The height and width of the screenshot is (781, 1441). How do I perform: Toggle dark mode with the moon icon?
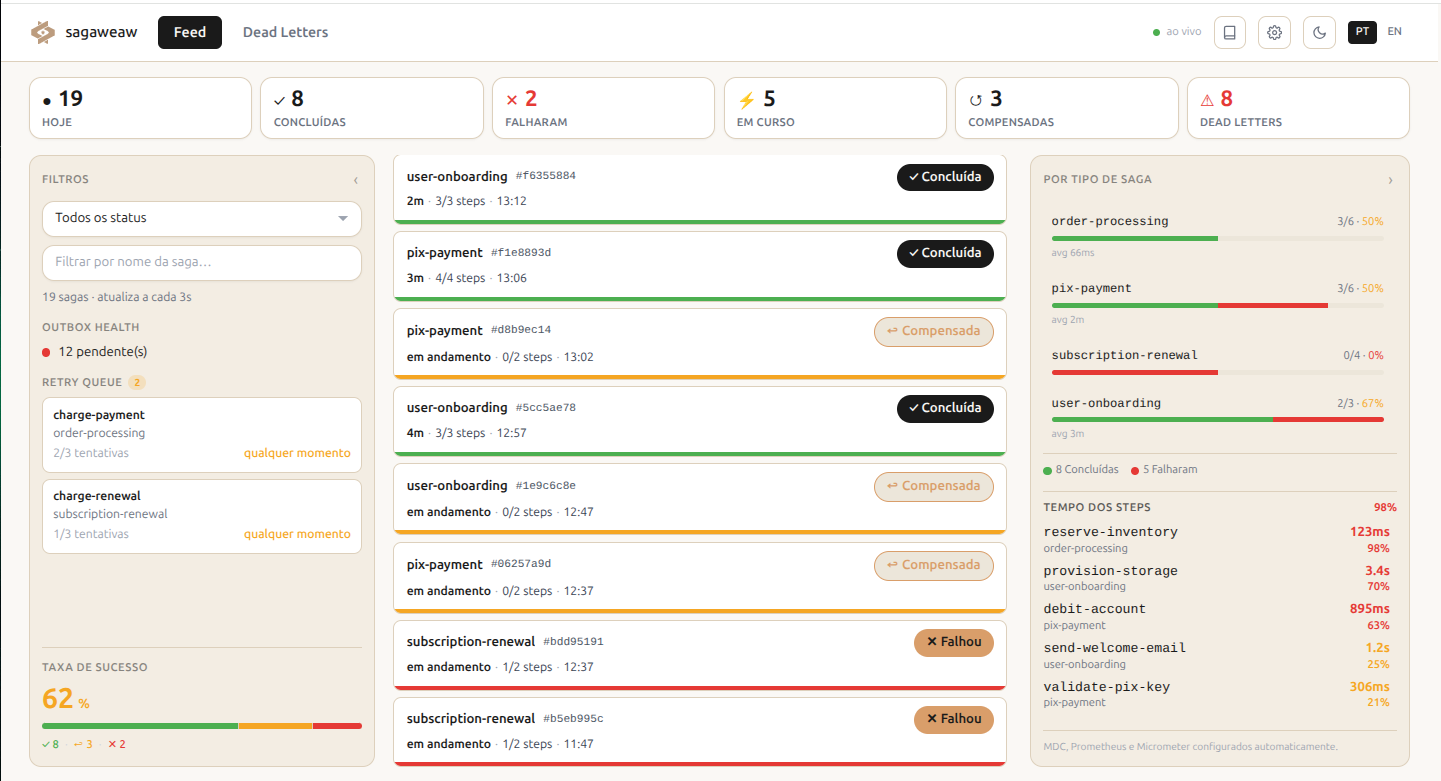1319,32
